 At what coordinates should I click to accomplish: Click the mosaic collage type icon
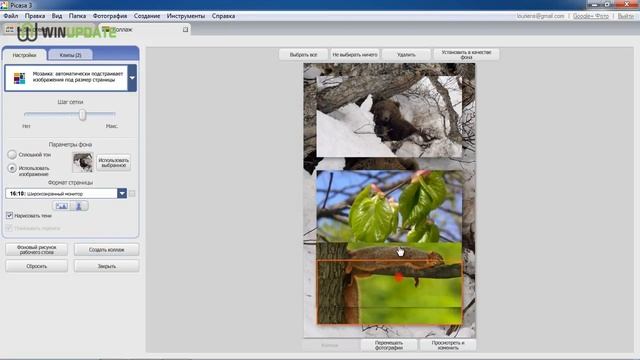coord(19,78)
